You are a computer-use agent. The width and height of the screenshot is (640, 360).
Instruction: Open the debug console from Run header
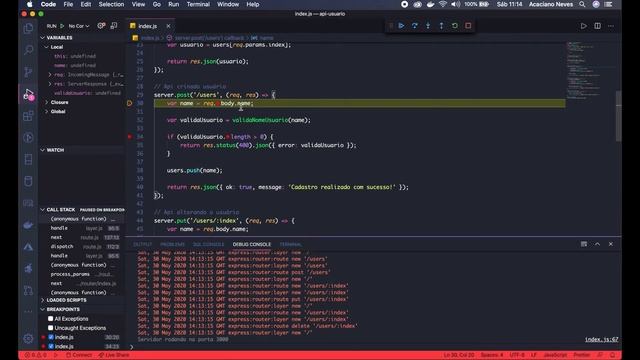tap(114, 26)
